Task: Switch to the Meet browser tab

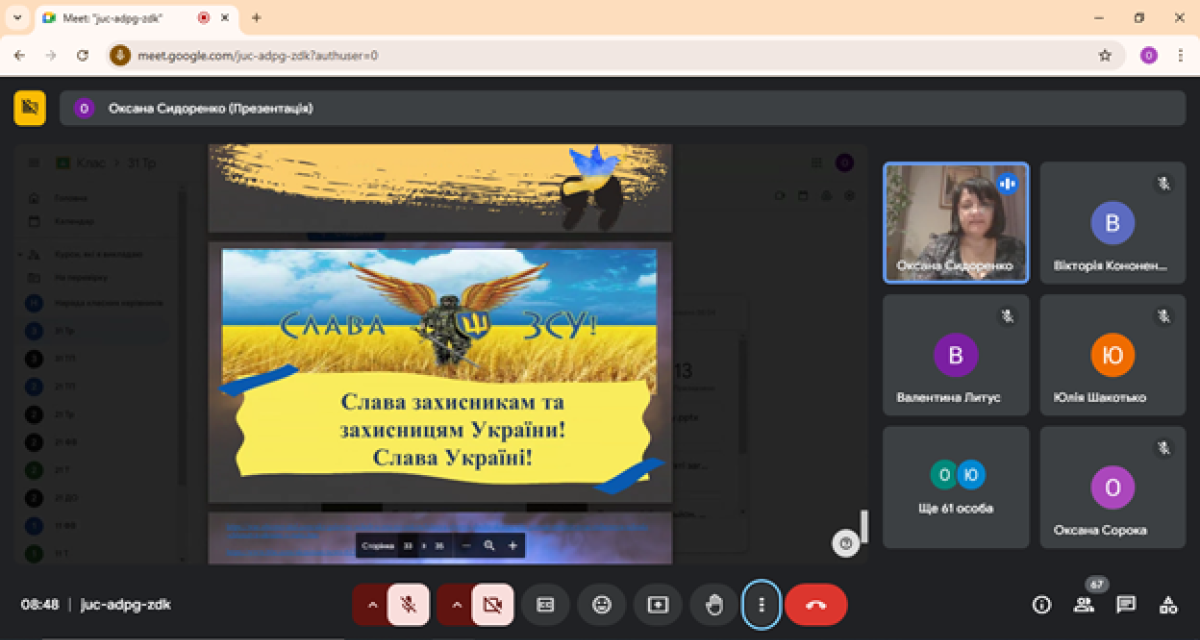Action: (x=120, y=17)
